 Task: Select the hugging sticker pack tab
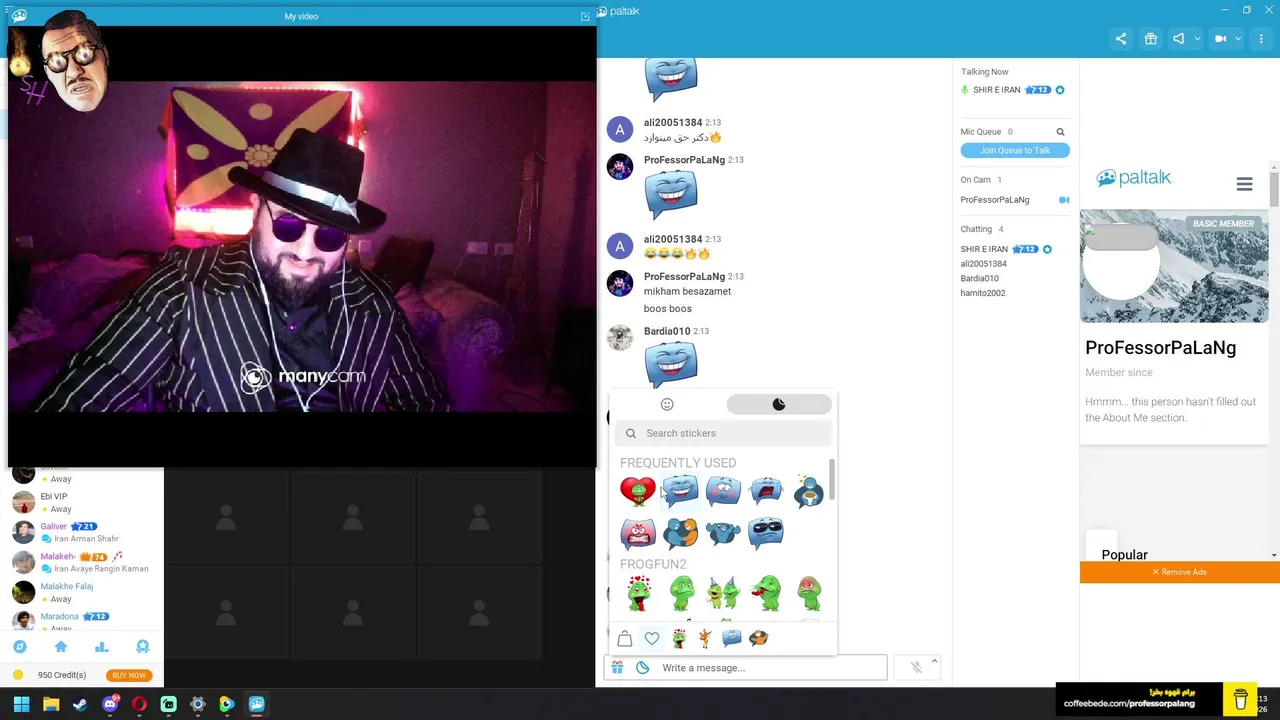(759, 638)
